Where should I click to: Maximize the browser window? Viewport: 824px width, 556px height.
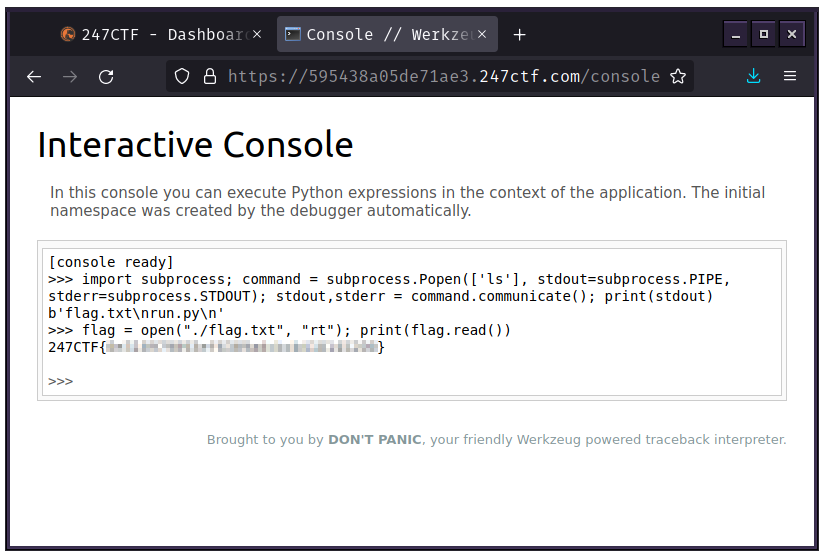tap(764, 35)
